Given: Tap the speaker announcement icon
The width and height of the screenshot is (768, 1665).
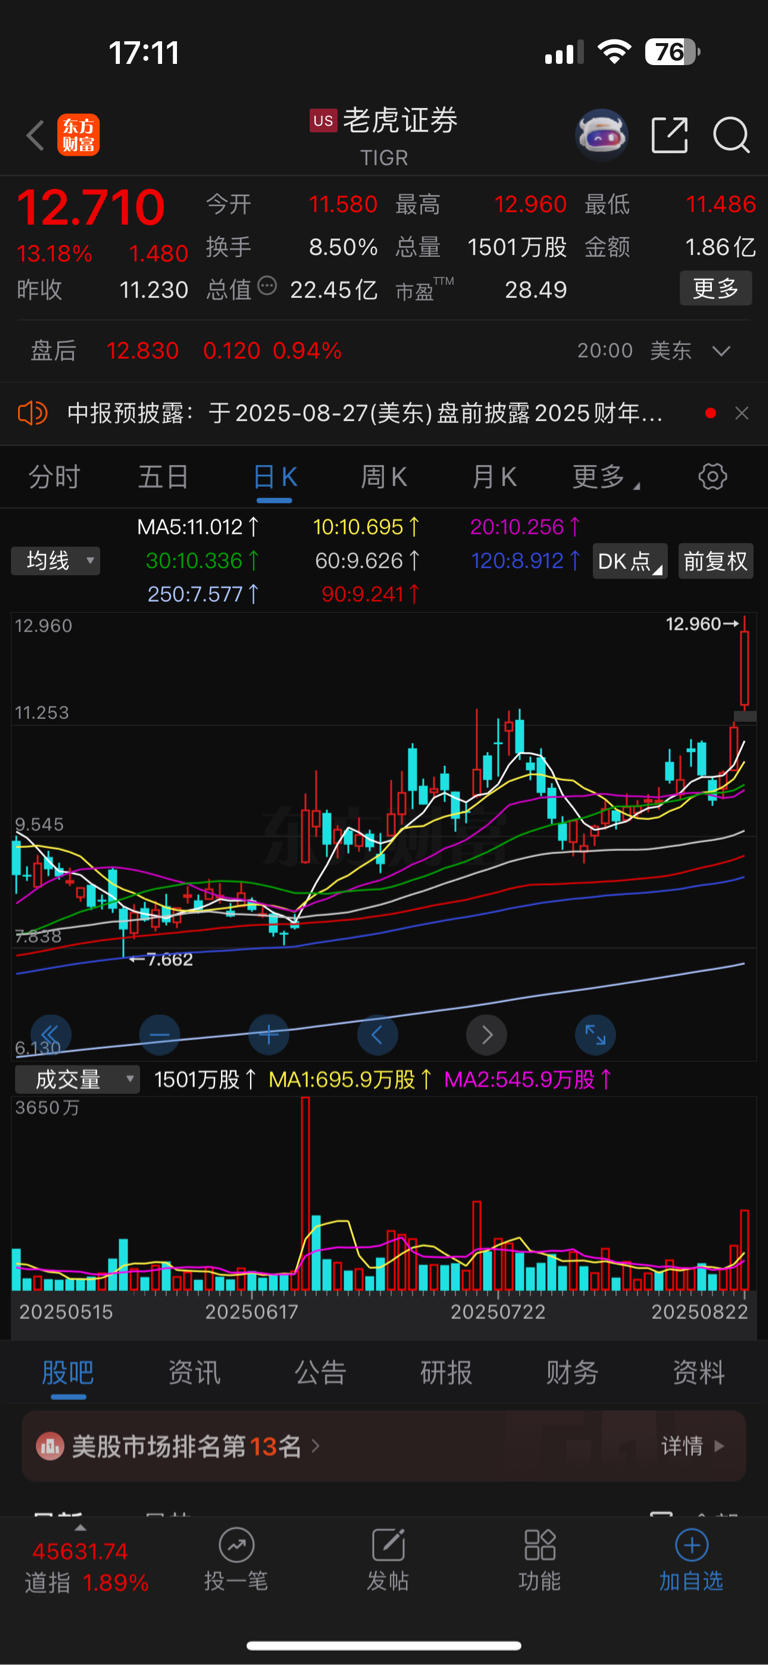Looking at the screenshot, I should [33, 413].
